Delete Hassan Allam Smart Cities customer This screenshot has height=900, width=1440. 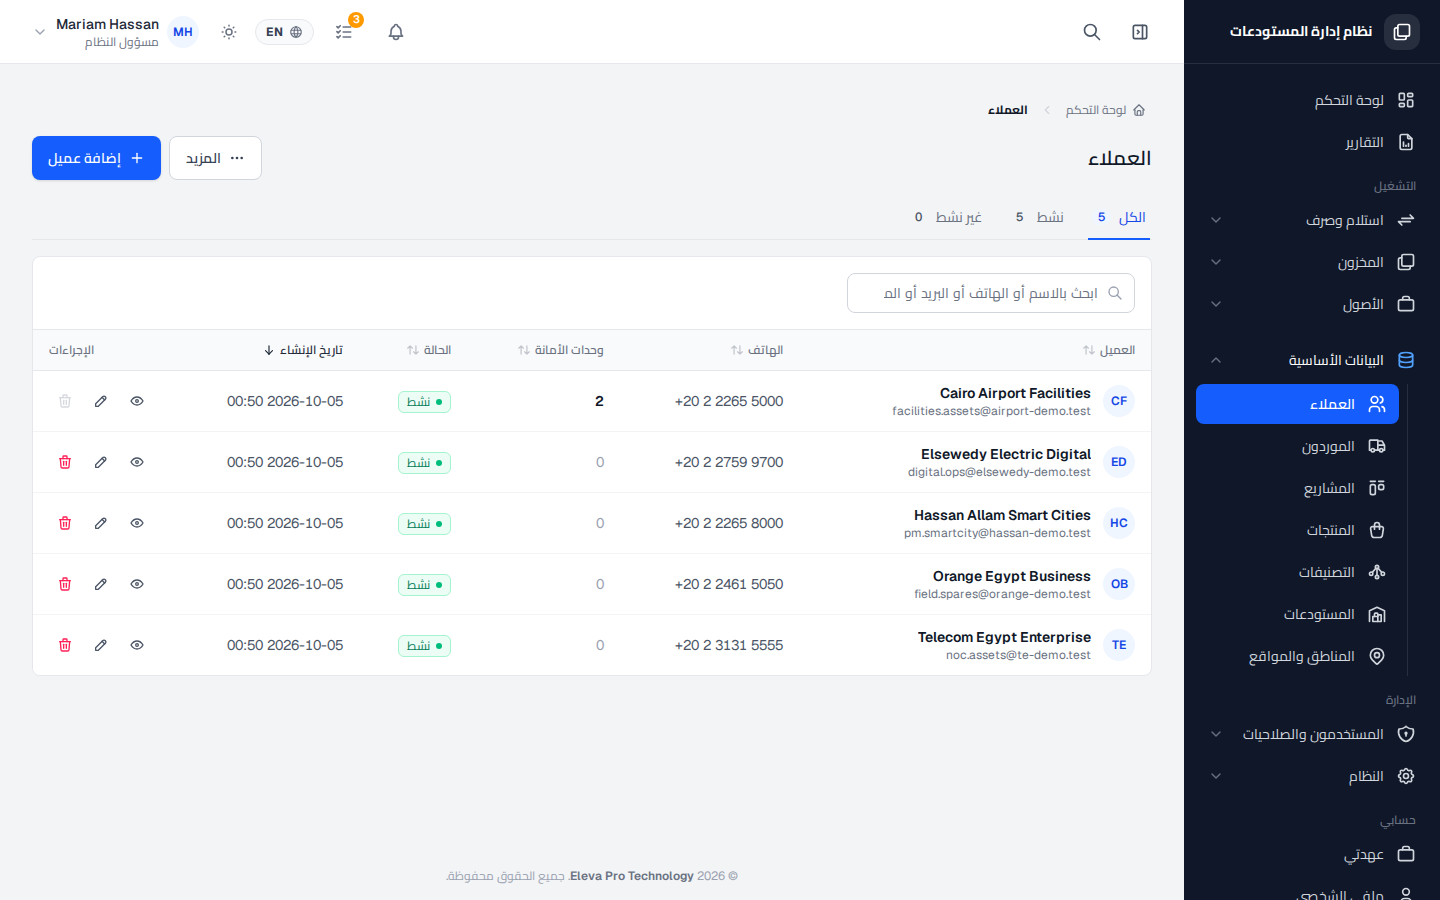tap(65, 523)
